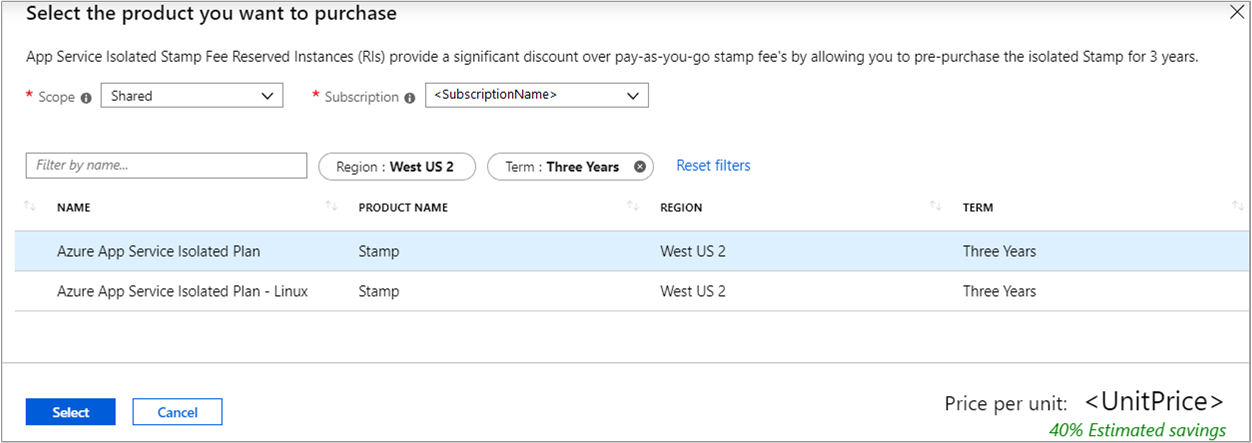Open the Region West US 2 filter

[x=395, y=167]
